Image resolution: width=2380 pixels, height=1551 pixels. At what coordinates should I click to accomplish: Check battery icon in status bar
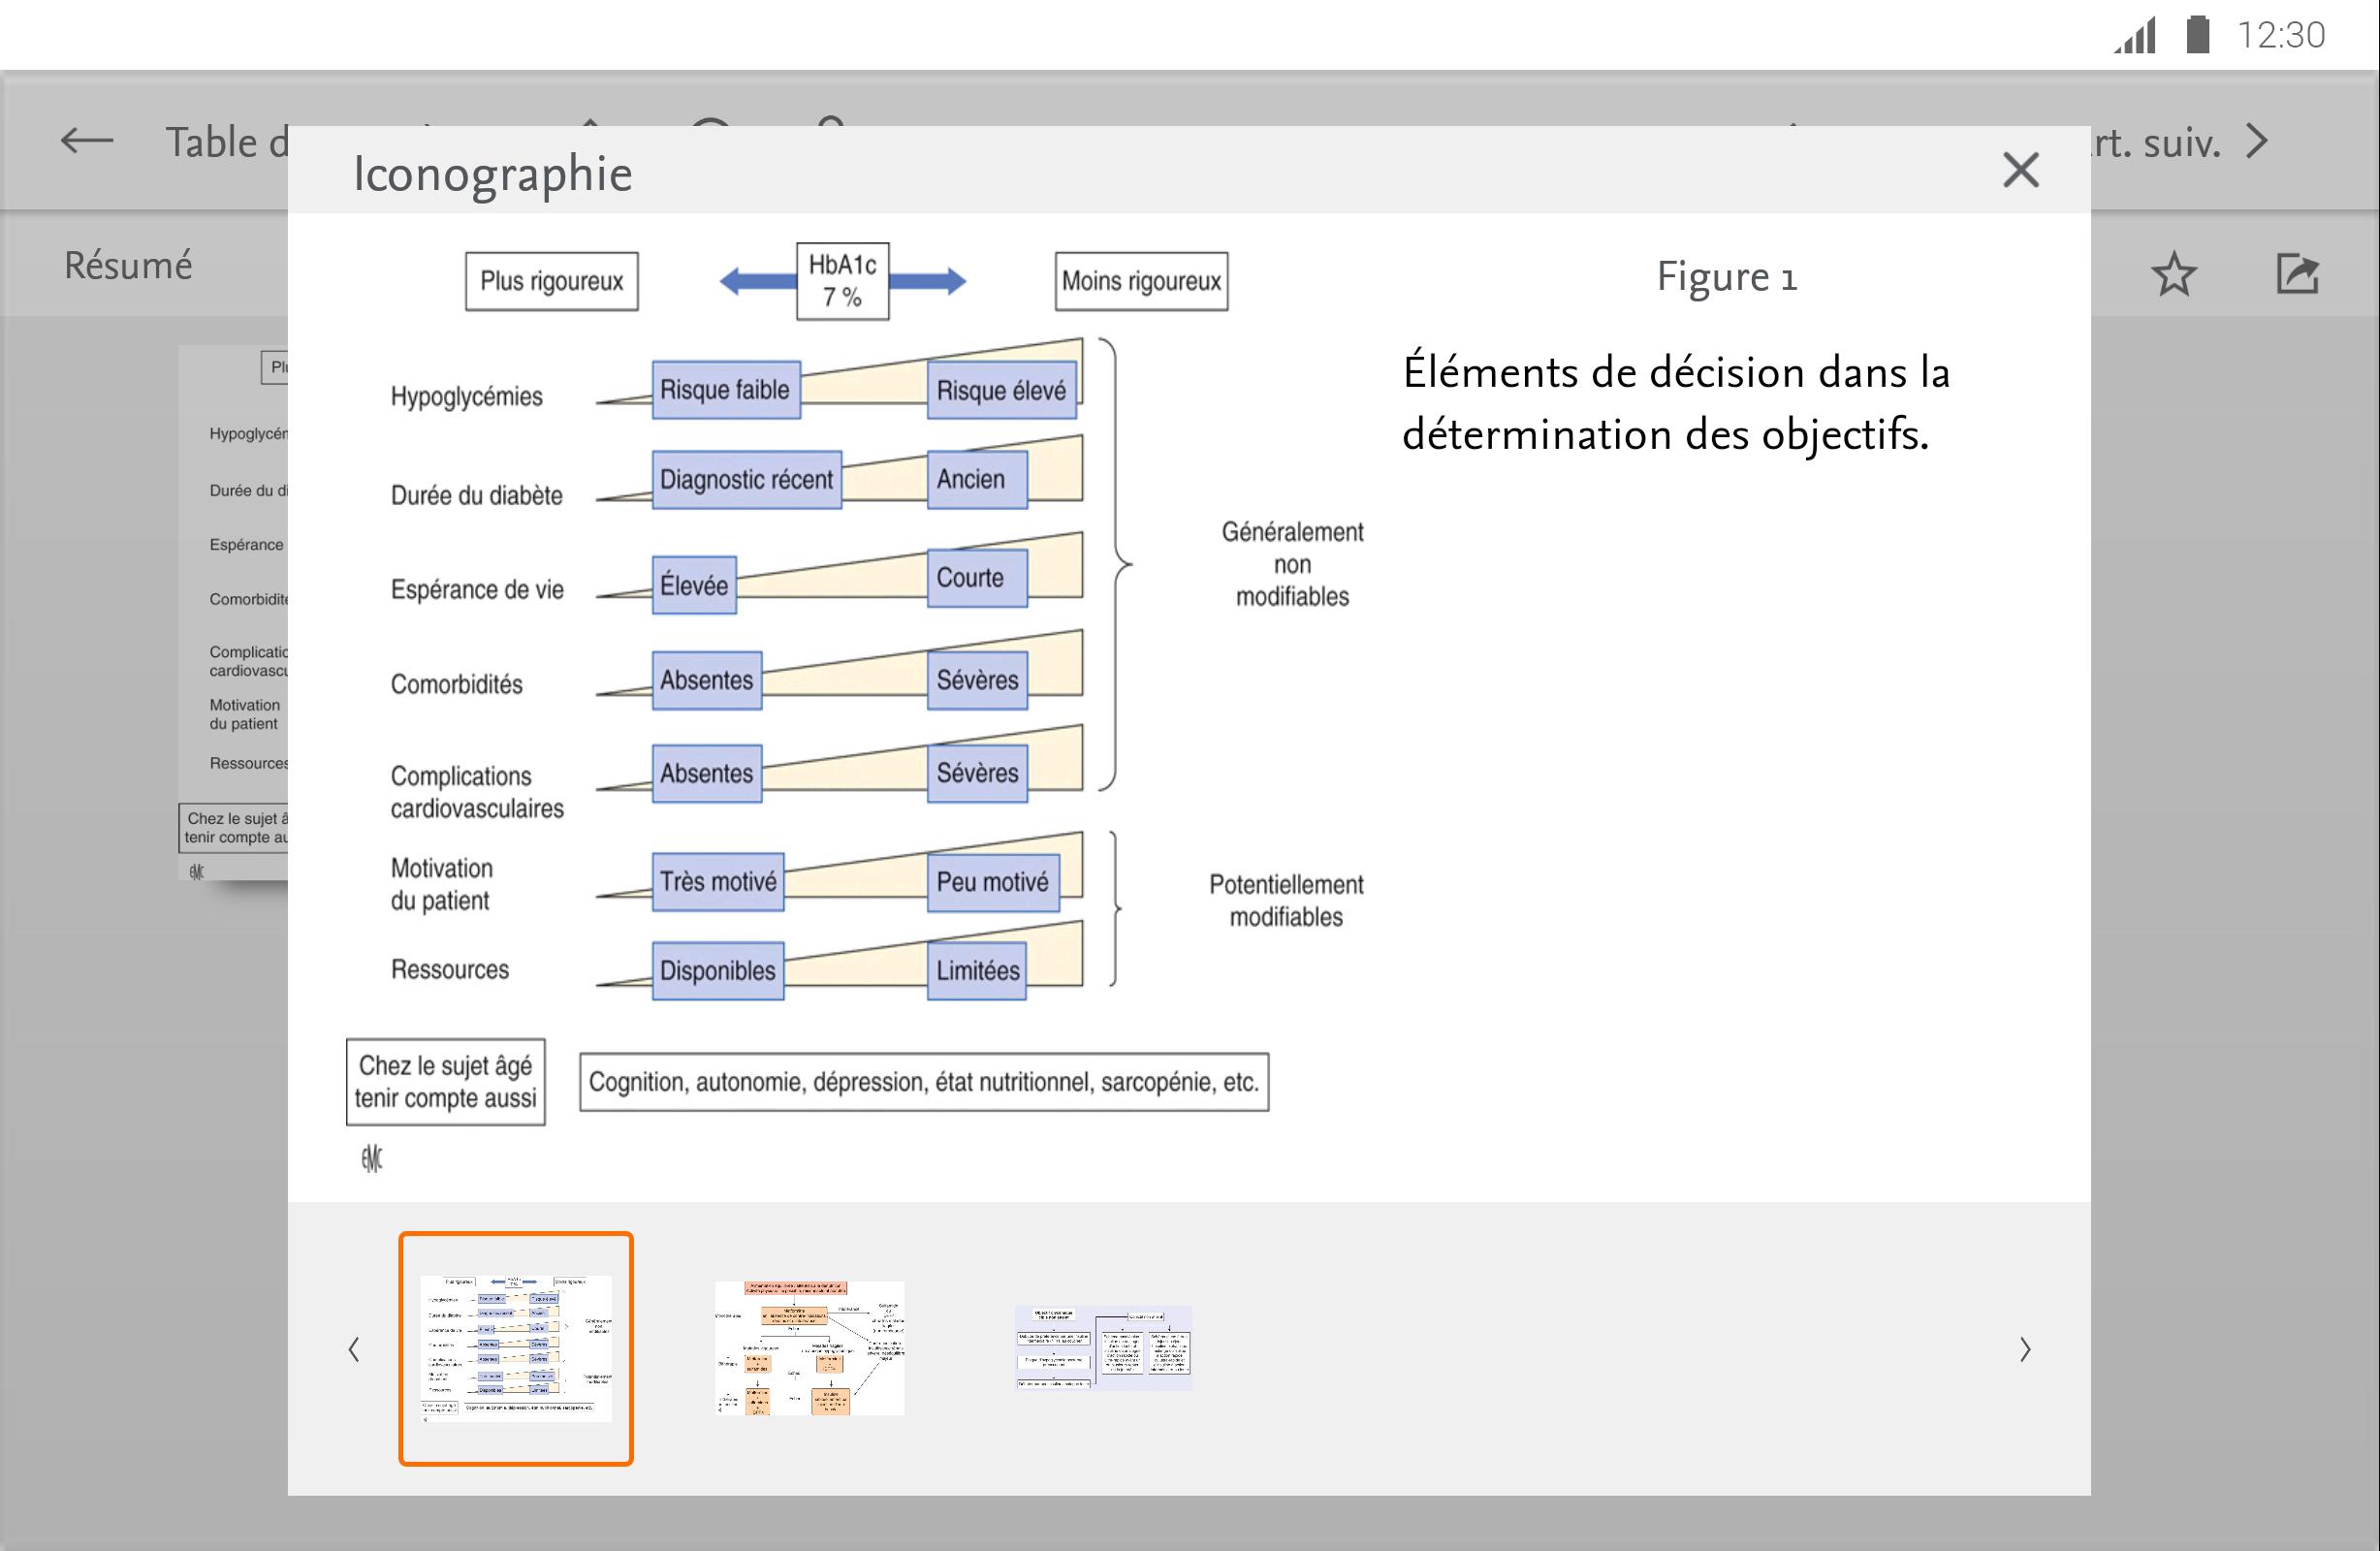tap(2197, 34)
